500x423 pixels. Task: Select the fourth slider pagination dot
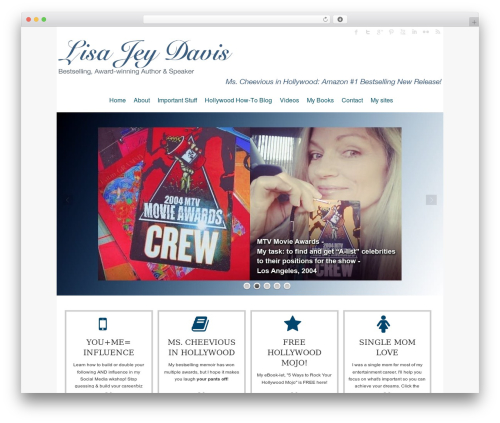tap(277, 286)
